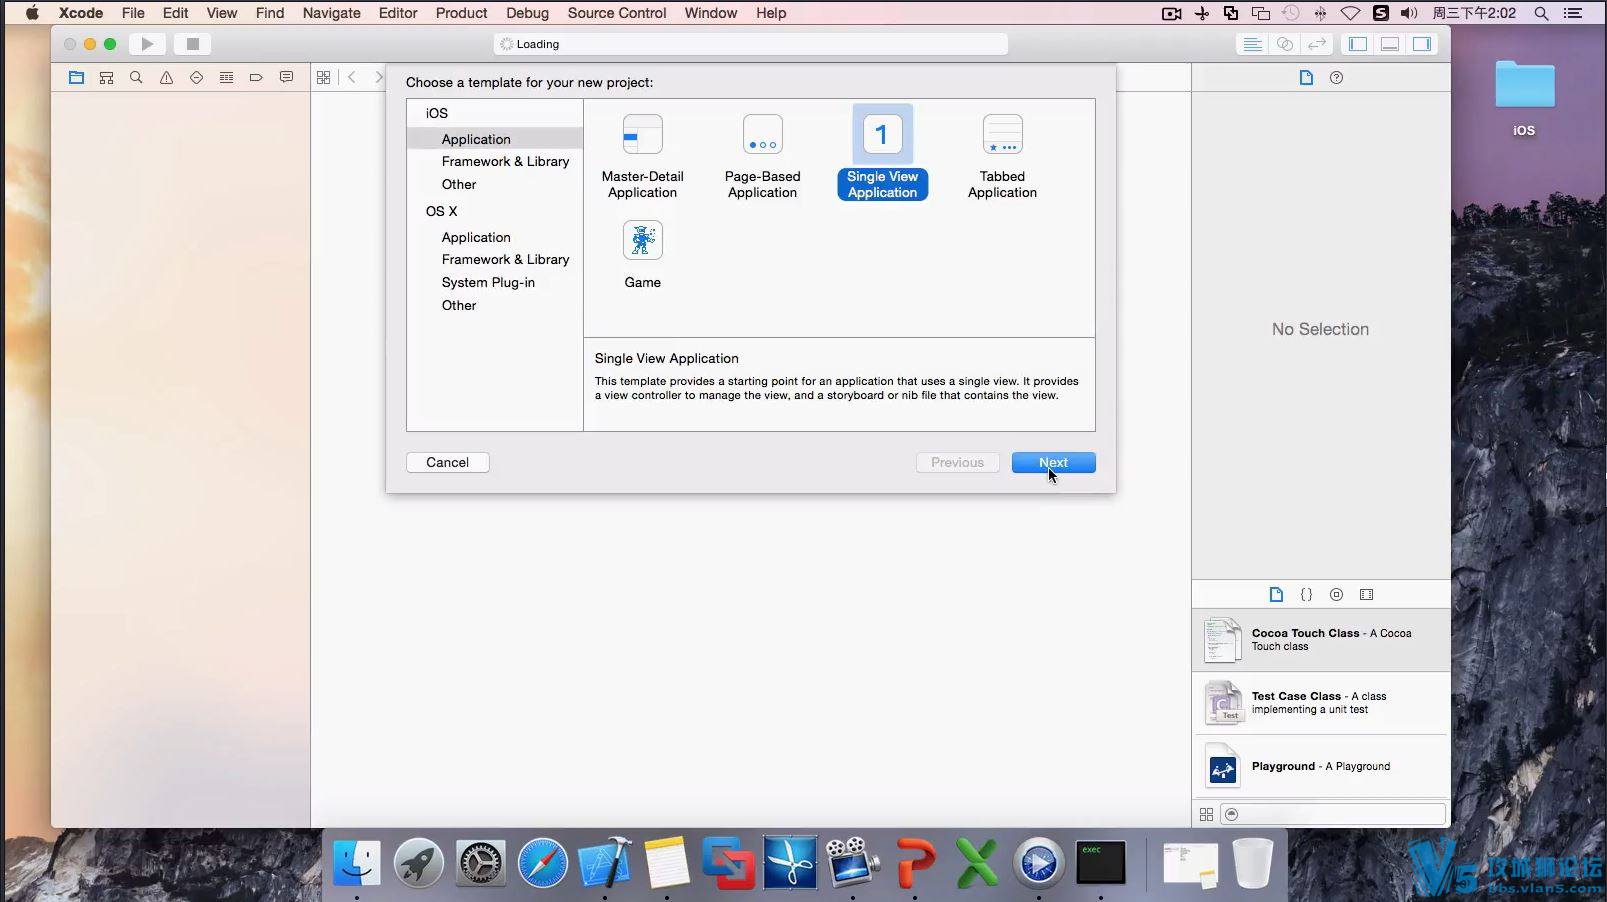
Task: Open System Preferences from the Dock
Action: coord(480,863)
